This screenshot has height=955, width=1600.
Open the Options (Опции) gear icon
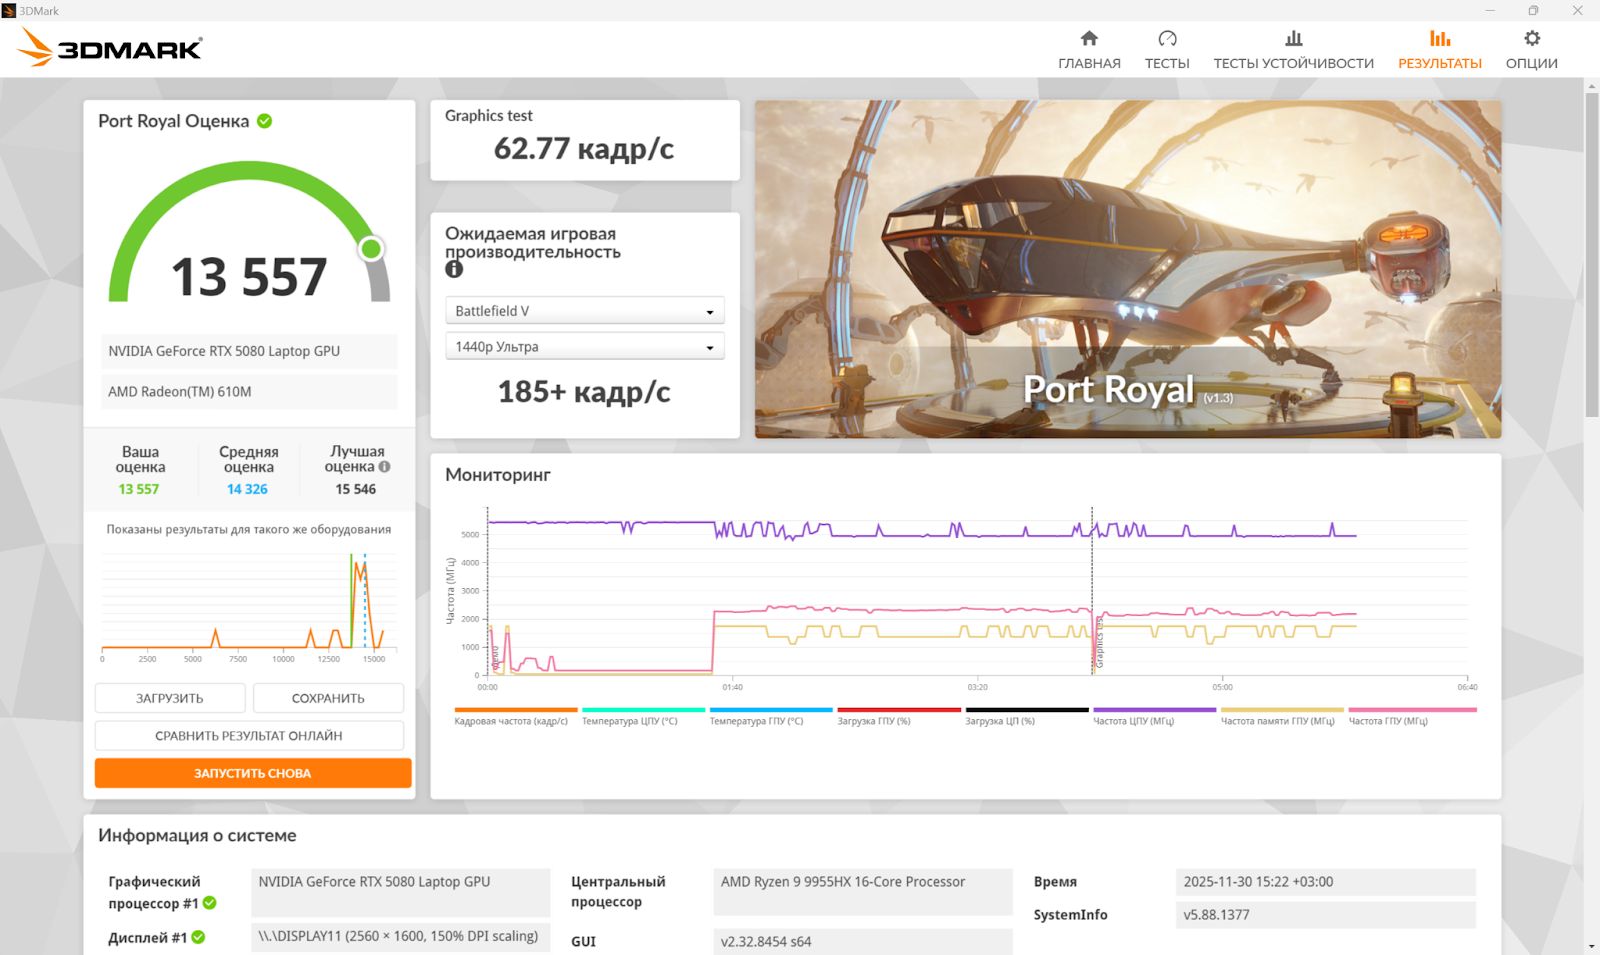(1531, 39)
